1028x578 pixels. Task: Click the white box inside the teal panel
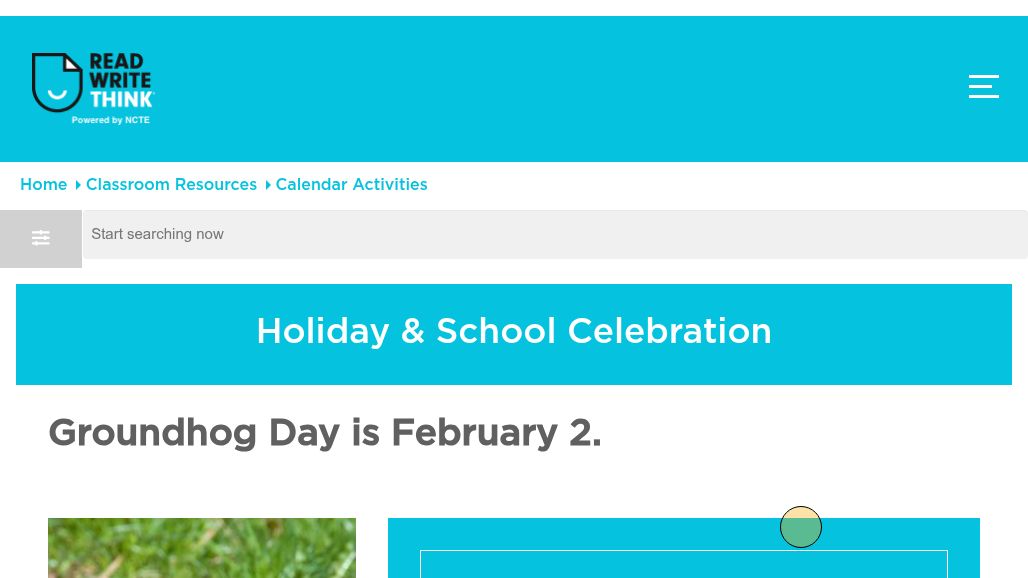(683, 565)
